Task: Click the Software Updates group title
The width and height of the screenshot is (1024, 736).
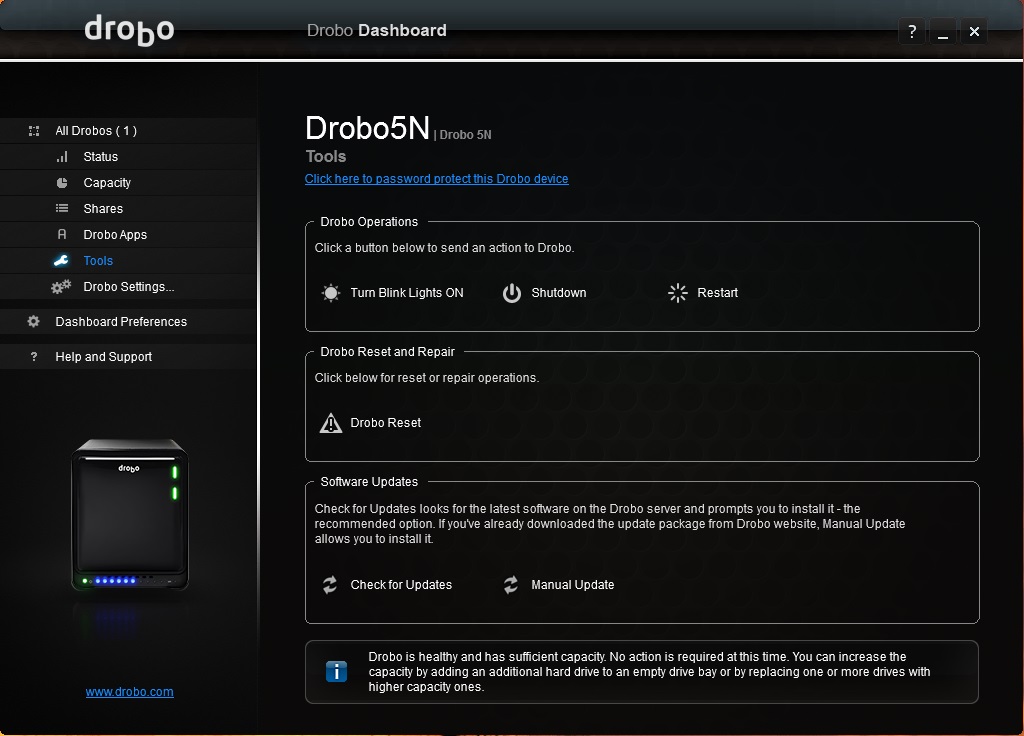Action: pyautogui.click(x=369, y=482)
